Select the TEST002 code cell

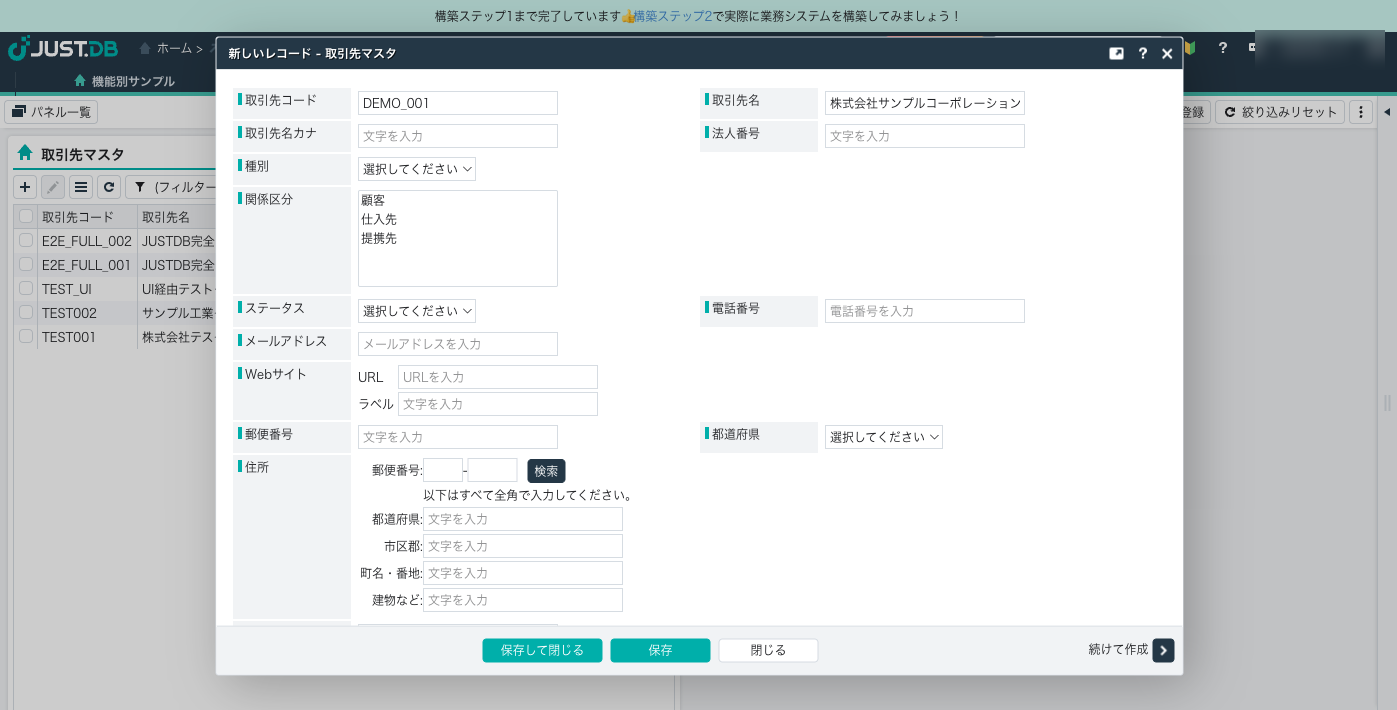pos(87,313)
